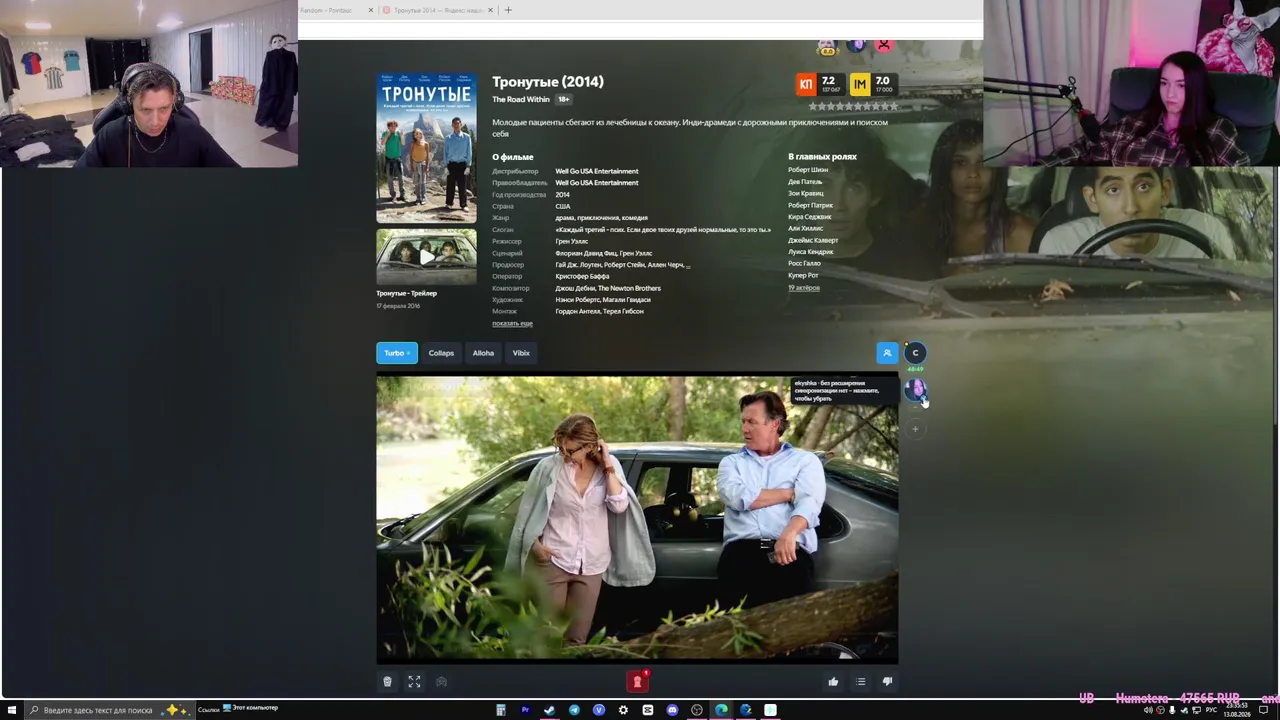Play the Тронутые trailer thumbnail

427,257
